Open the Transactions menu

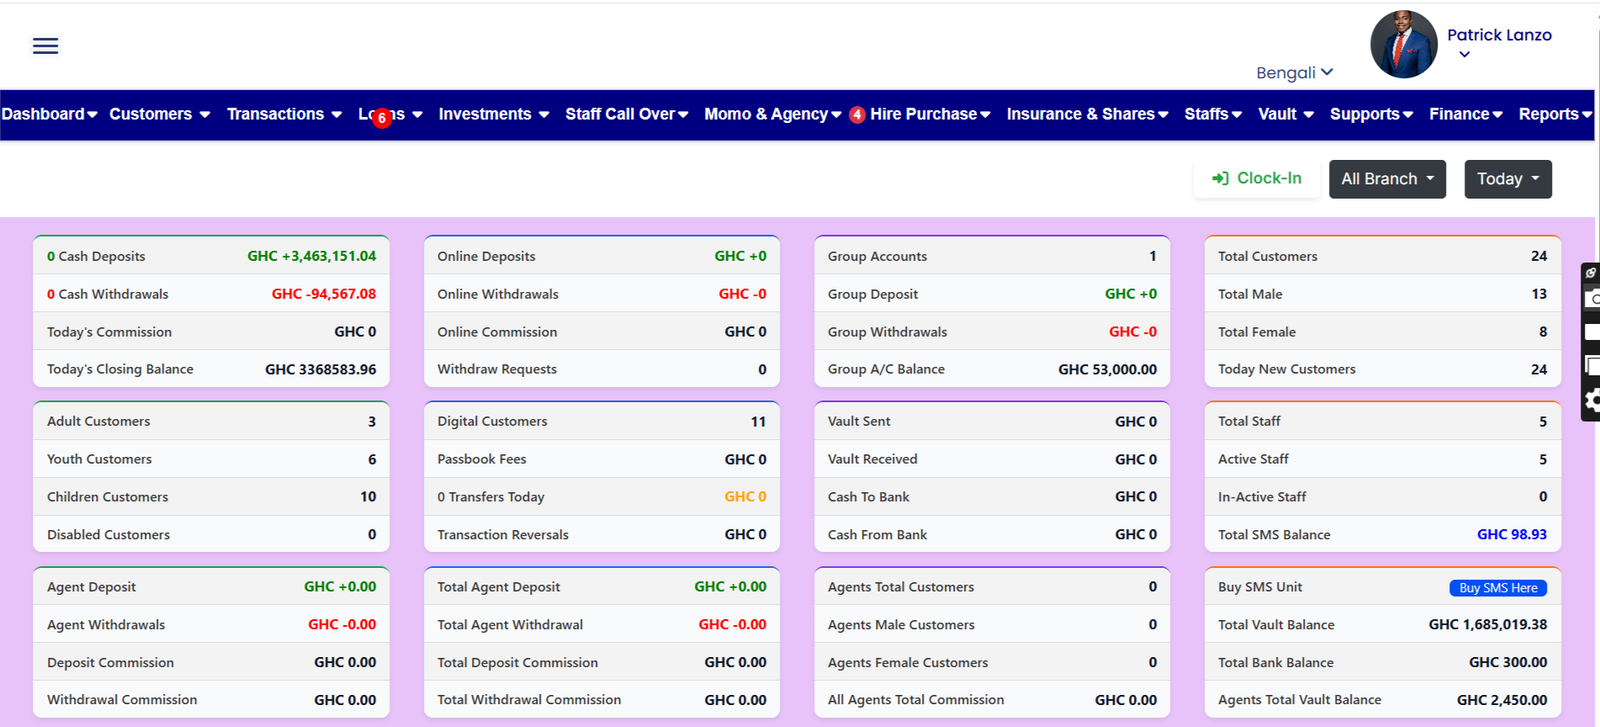[284, 114]
